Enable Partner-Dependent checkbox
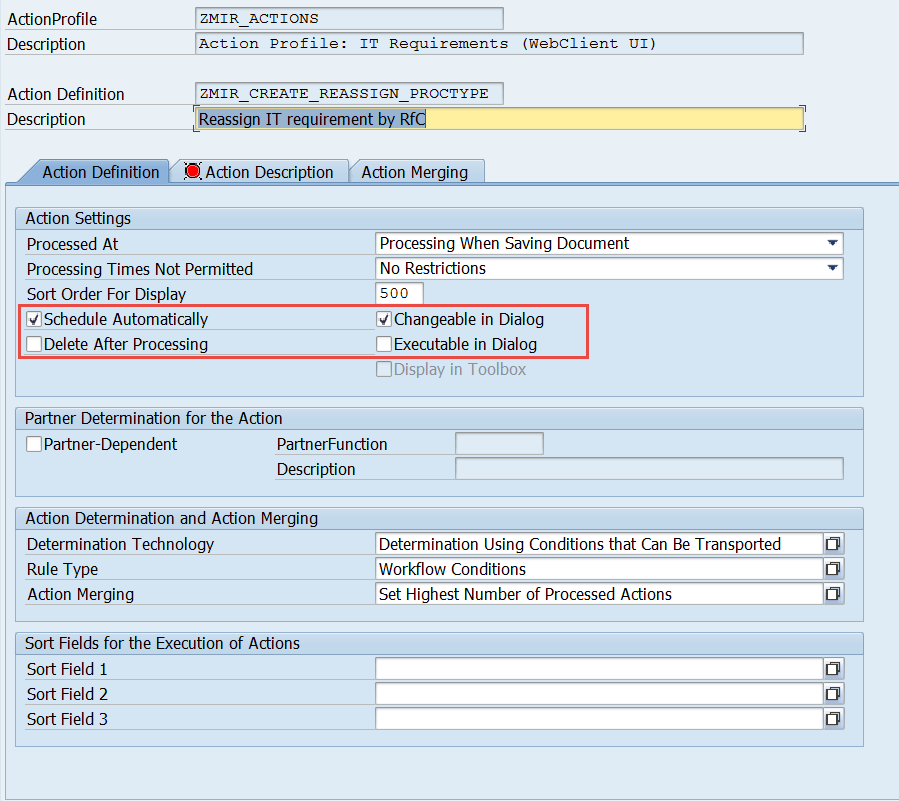 click(35, 444)
